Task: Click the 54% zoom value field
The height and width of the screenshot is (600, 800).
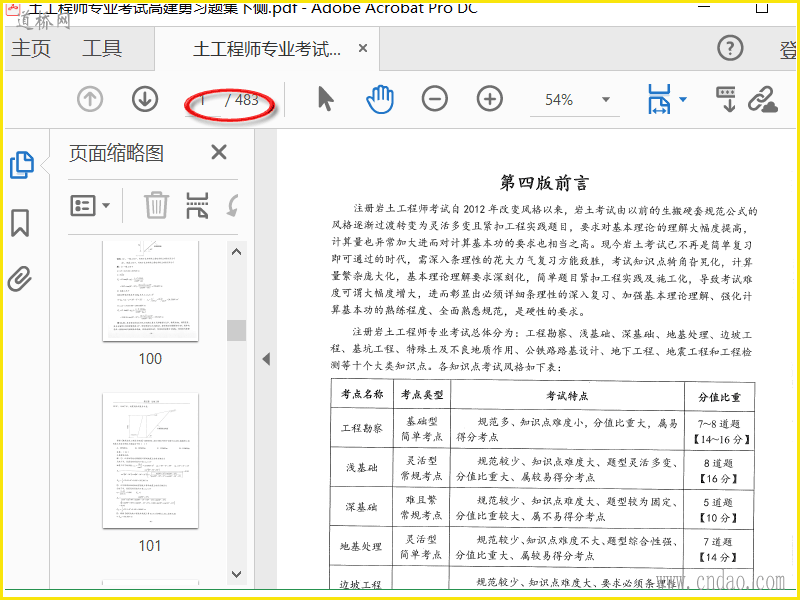Action: pyautogui.click(x=559, y=99)
